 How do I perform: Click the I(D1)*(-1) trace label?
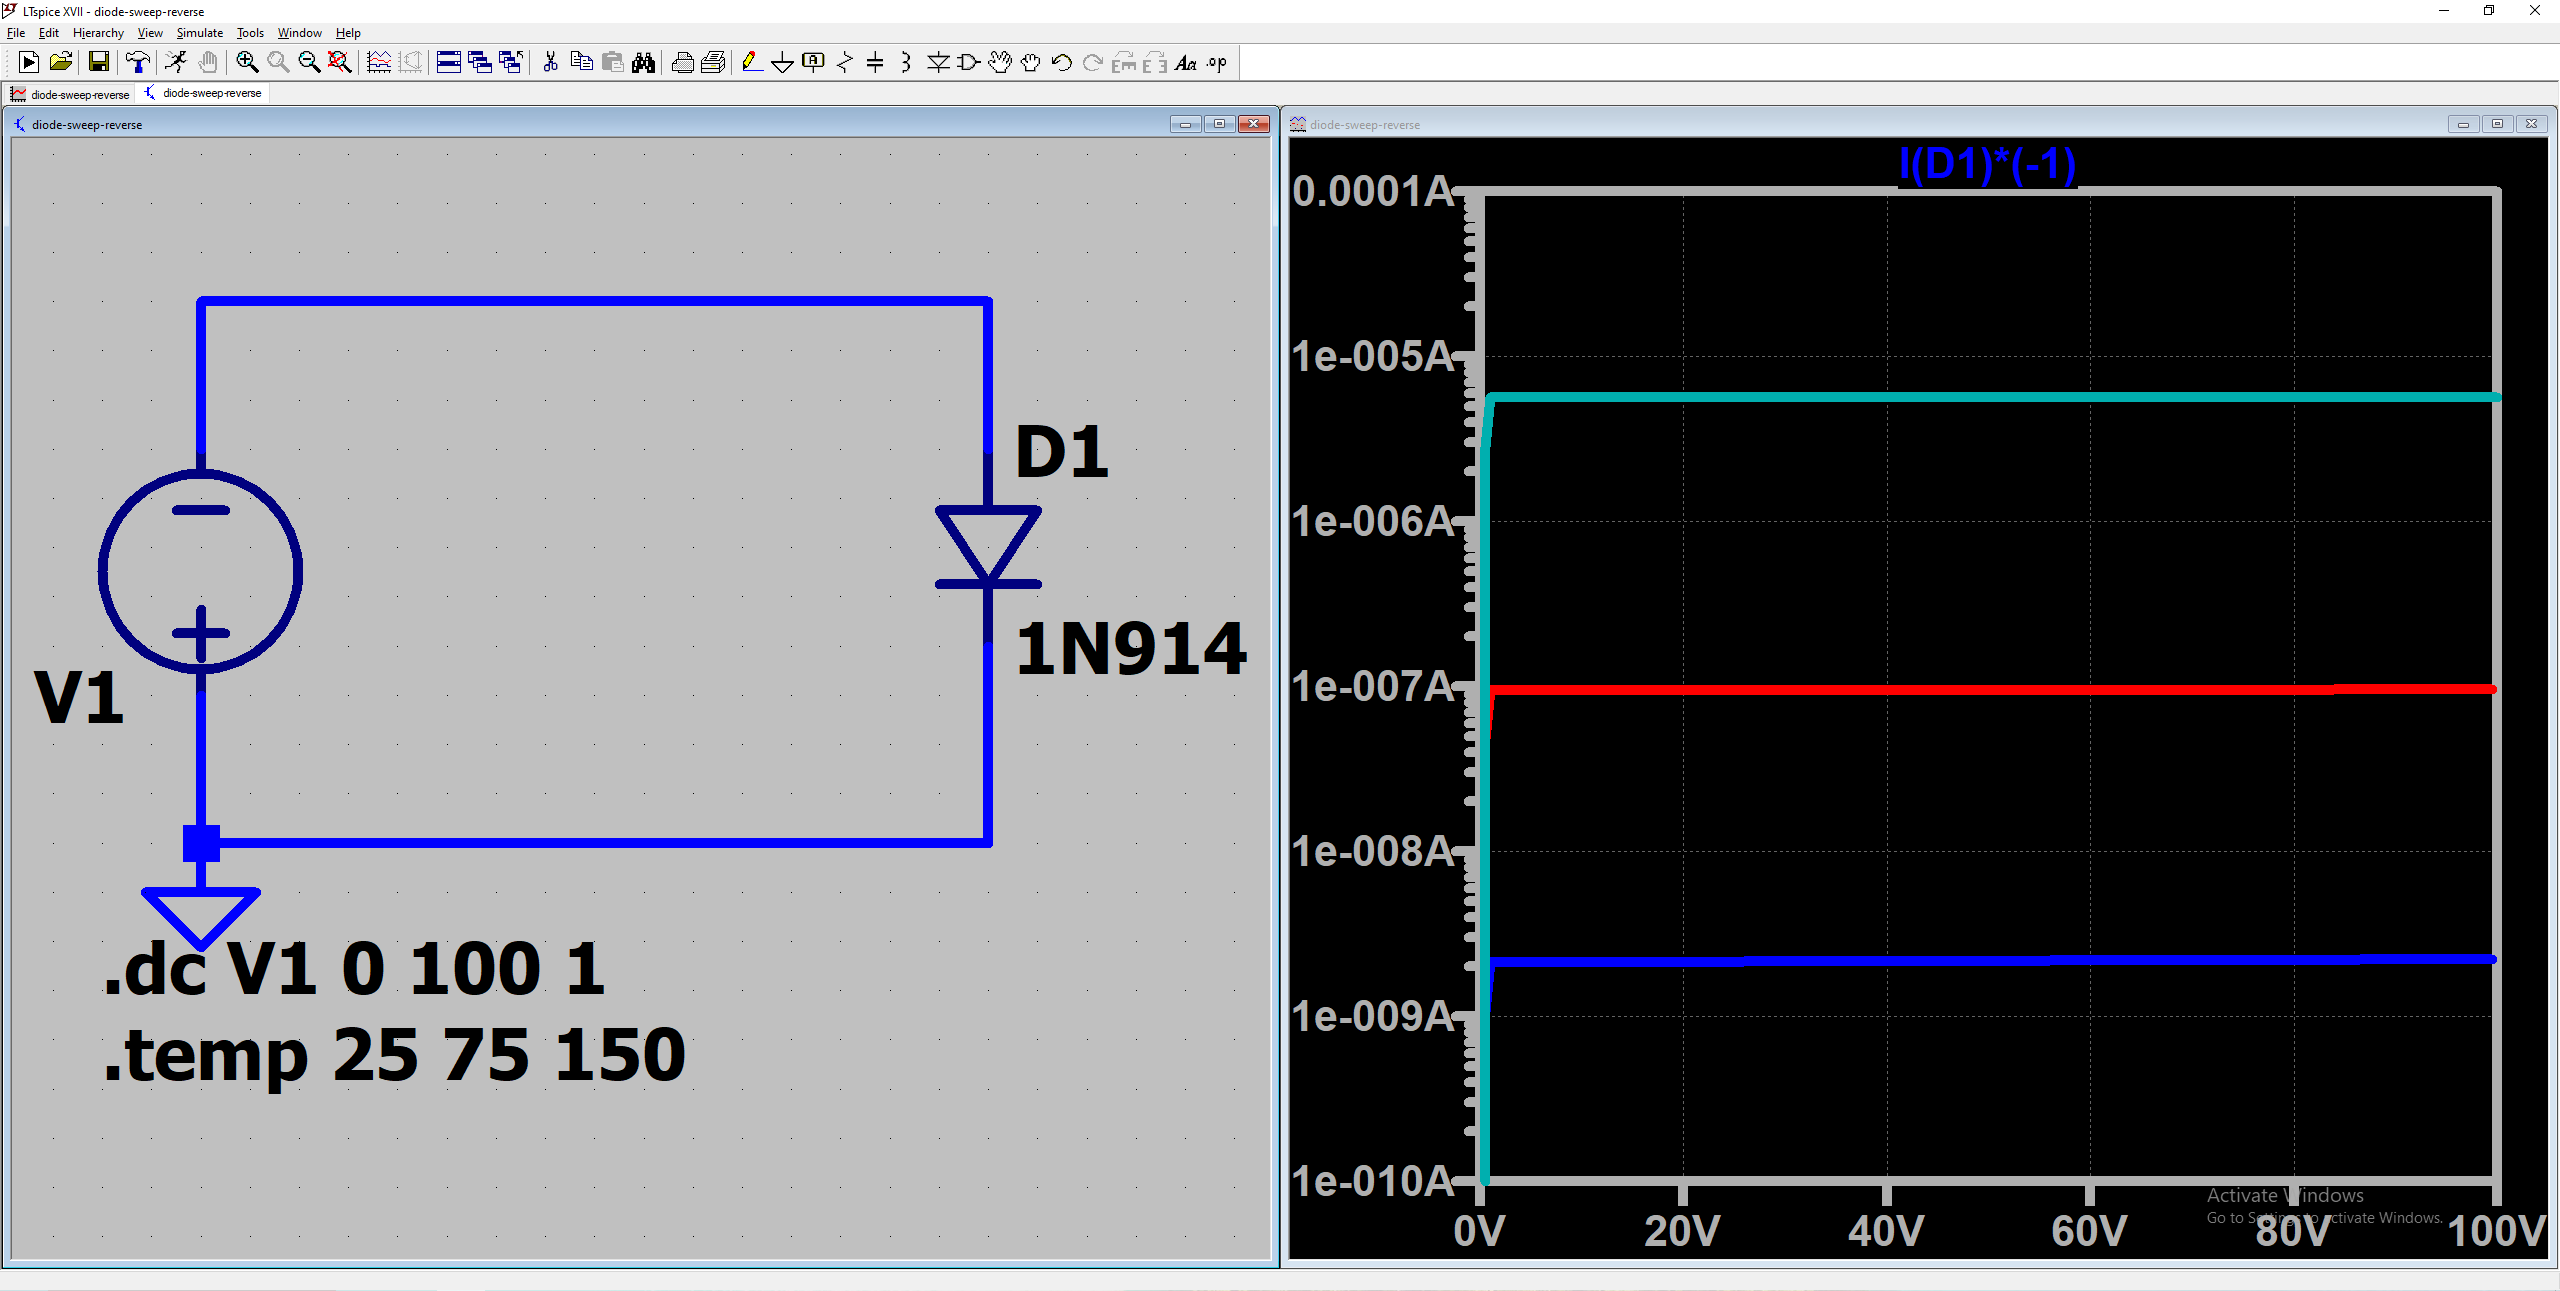[x=1986, y=164]
